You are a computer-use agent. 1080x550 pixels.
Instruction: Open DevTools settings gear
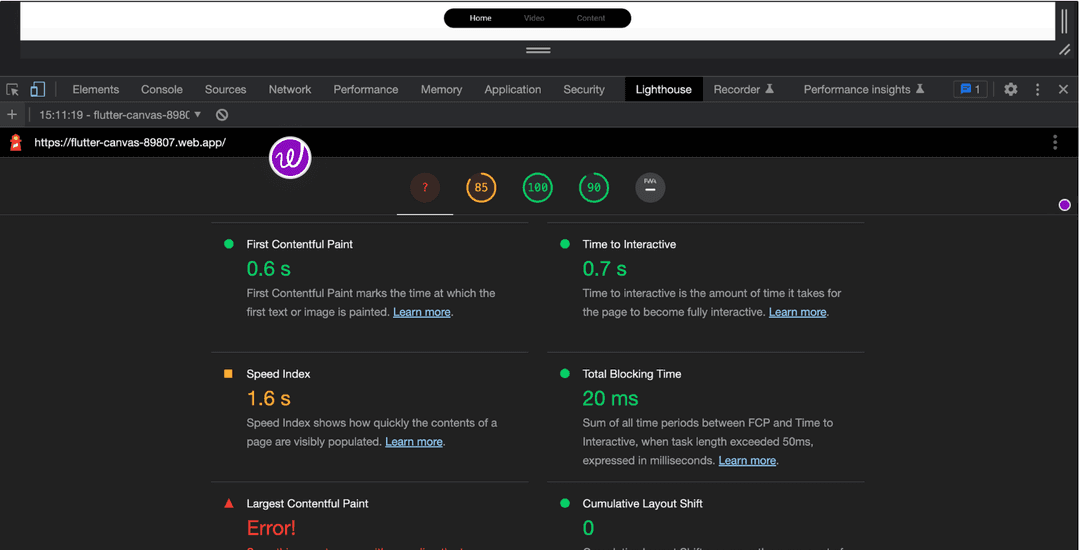[1011, 89]
